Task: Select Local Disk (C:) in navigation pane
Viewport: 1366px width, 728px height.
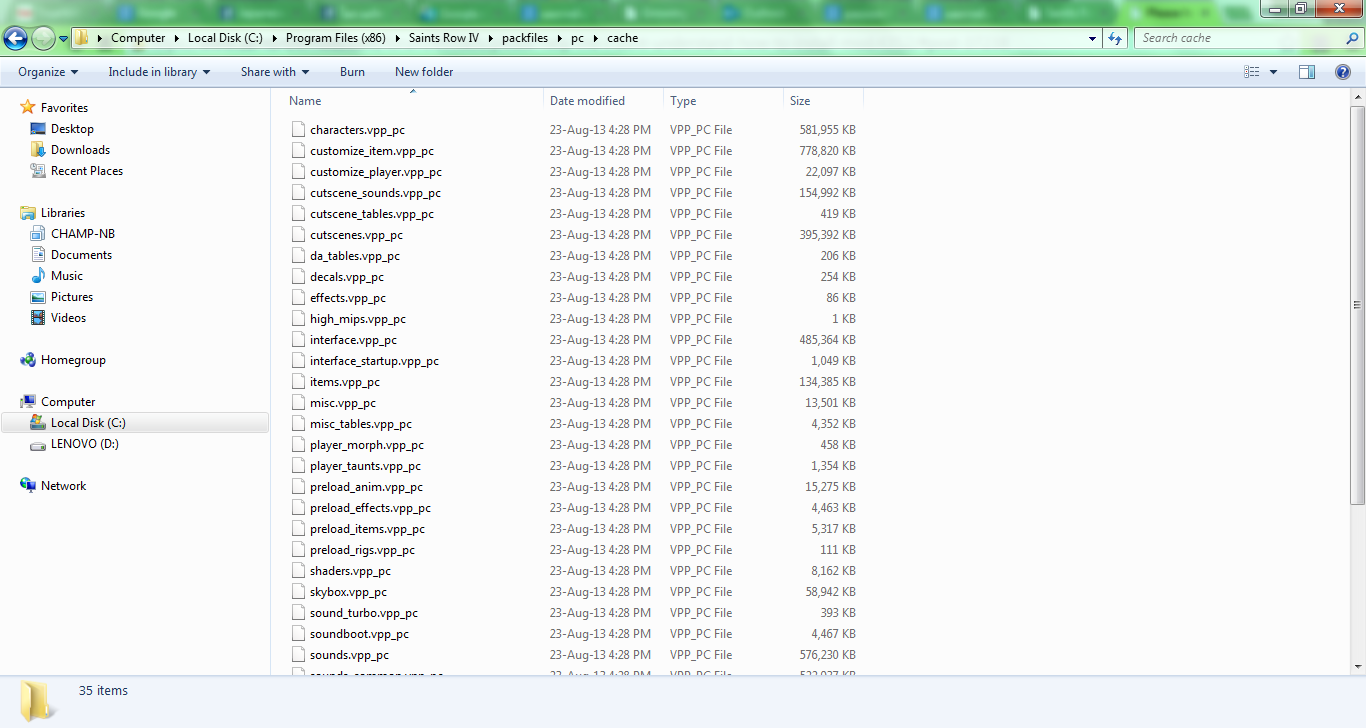Action: (88, 423)
